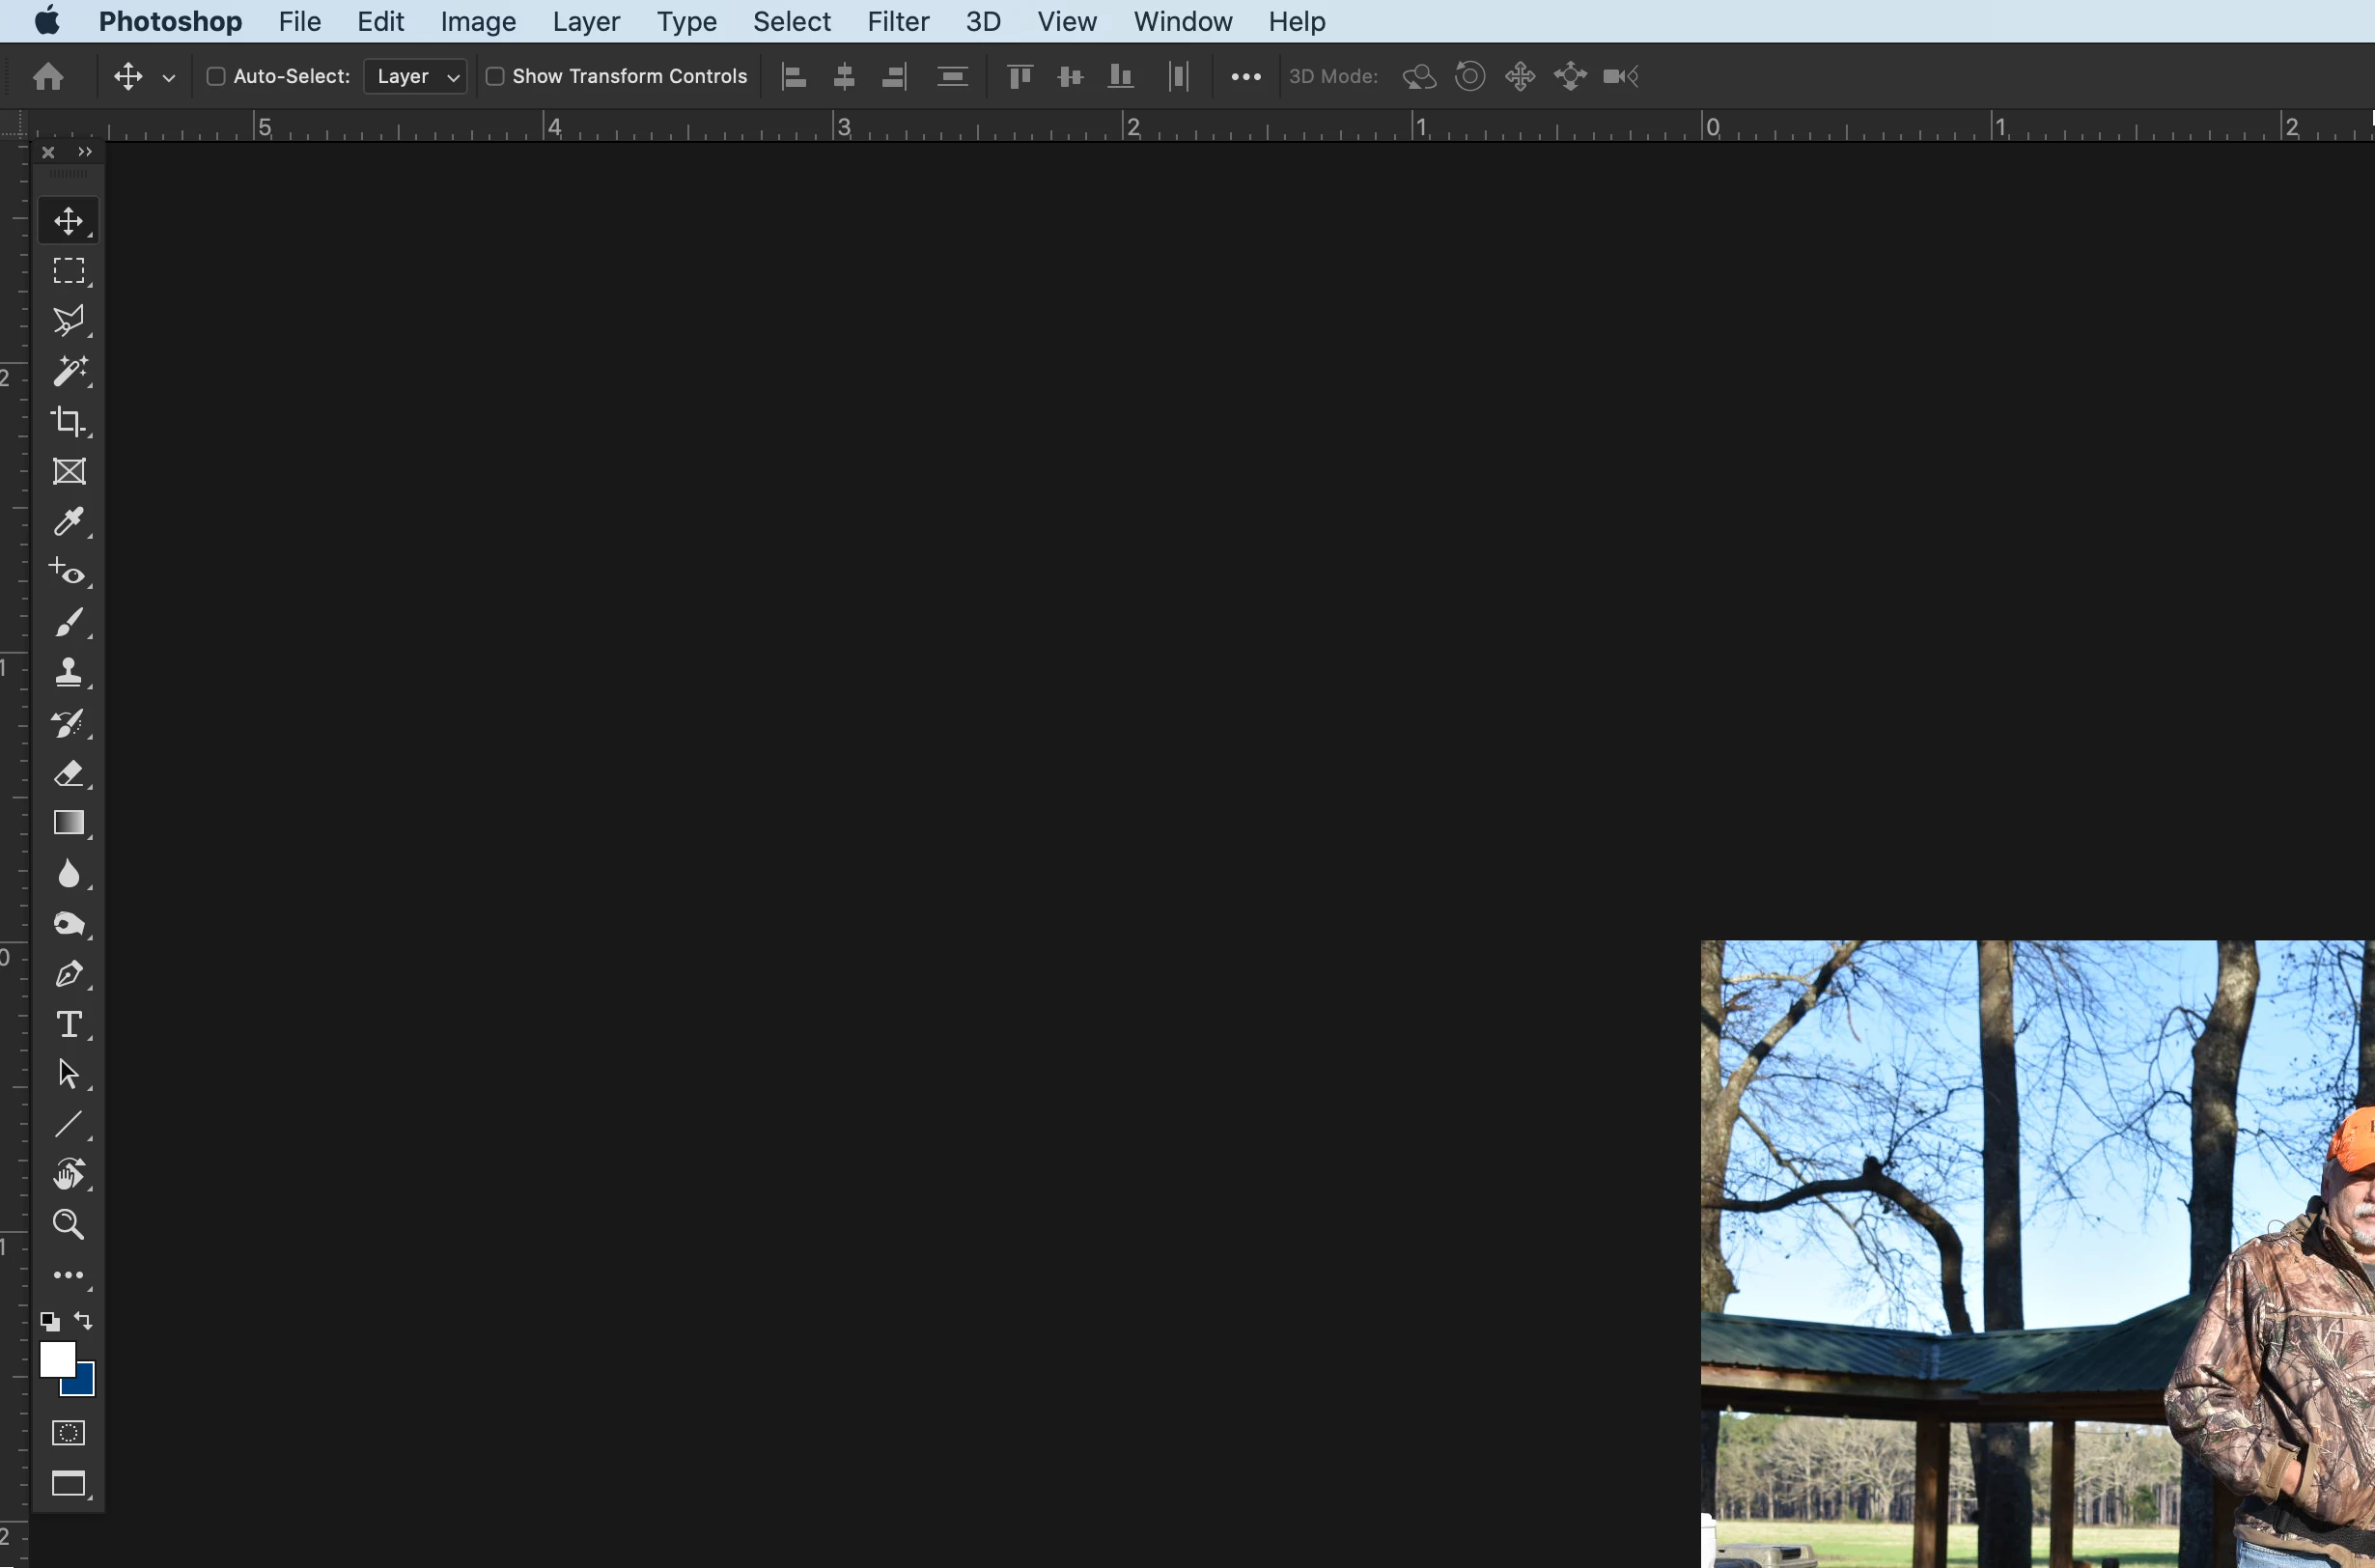Select the Eraser tool

point(69,773)
